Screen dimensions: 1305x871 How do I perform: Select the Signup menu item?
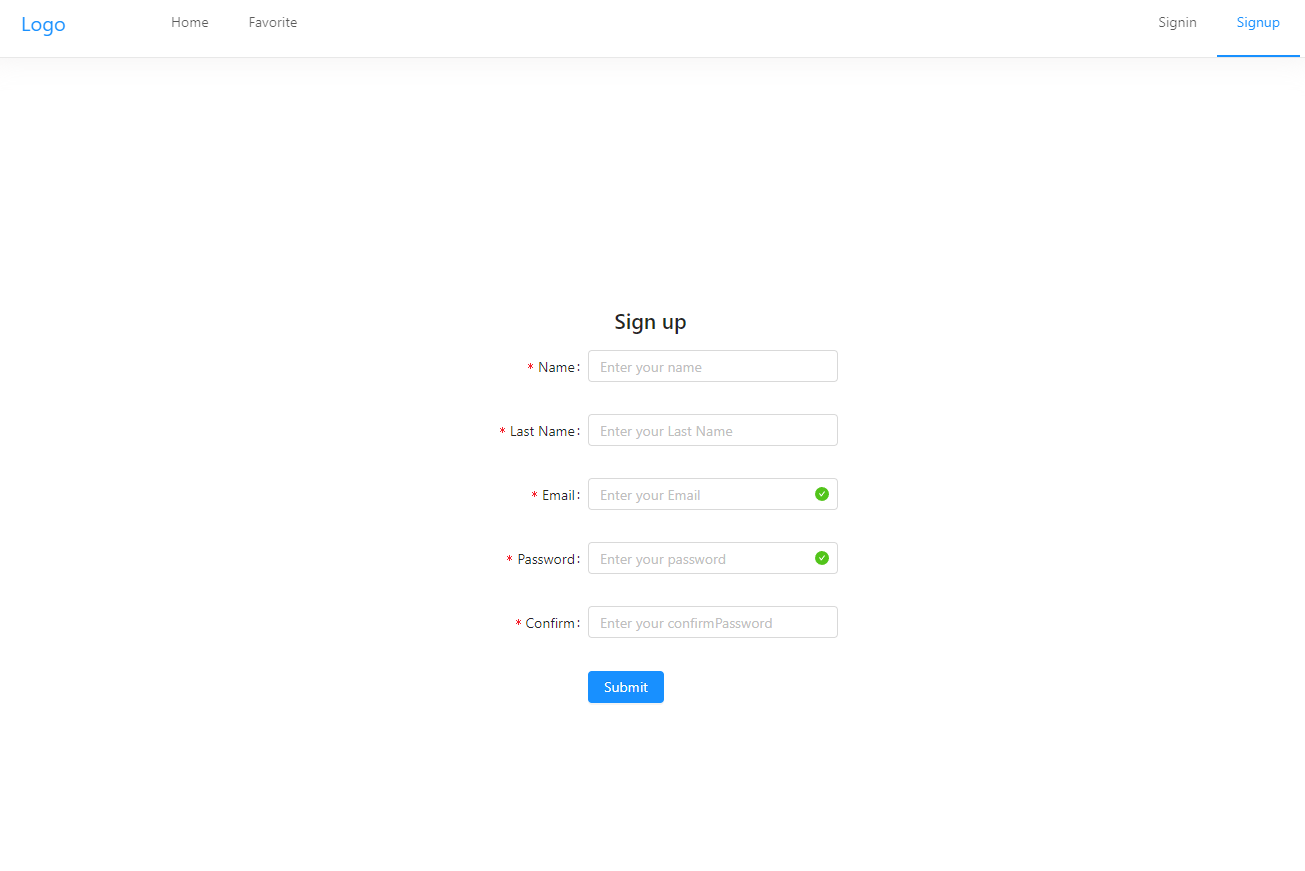(x=1258, y=22)
